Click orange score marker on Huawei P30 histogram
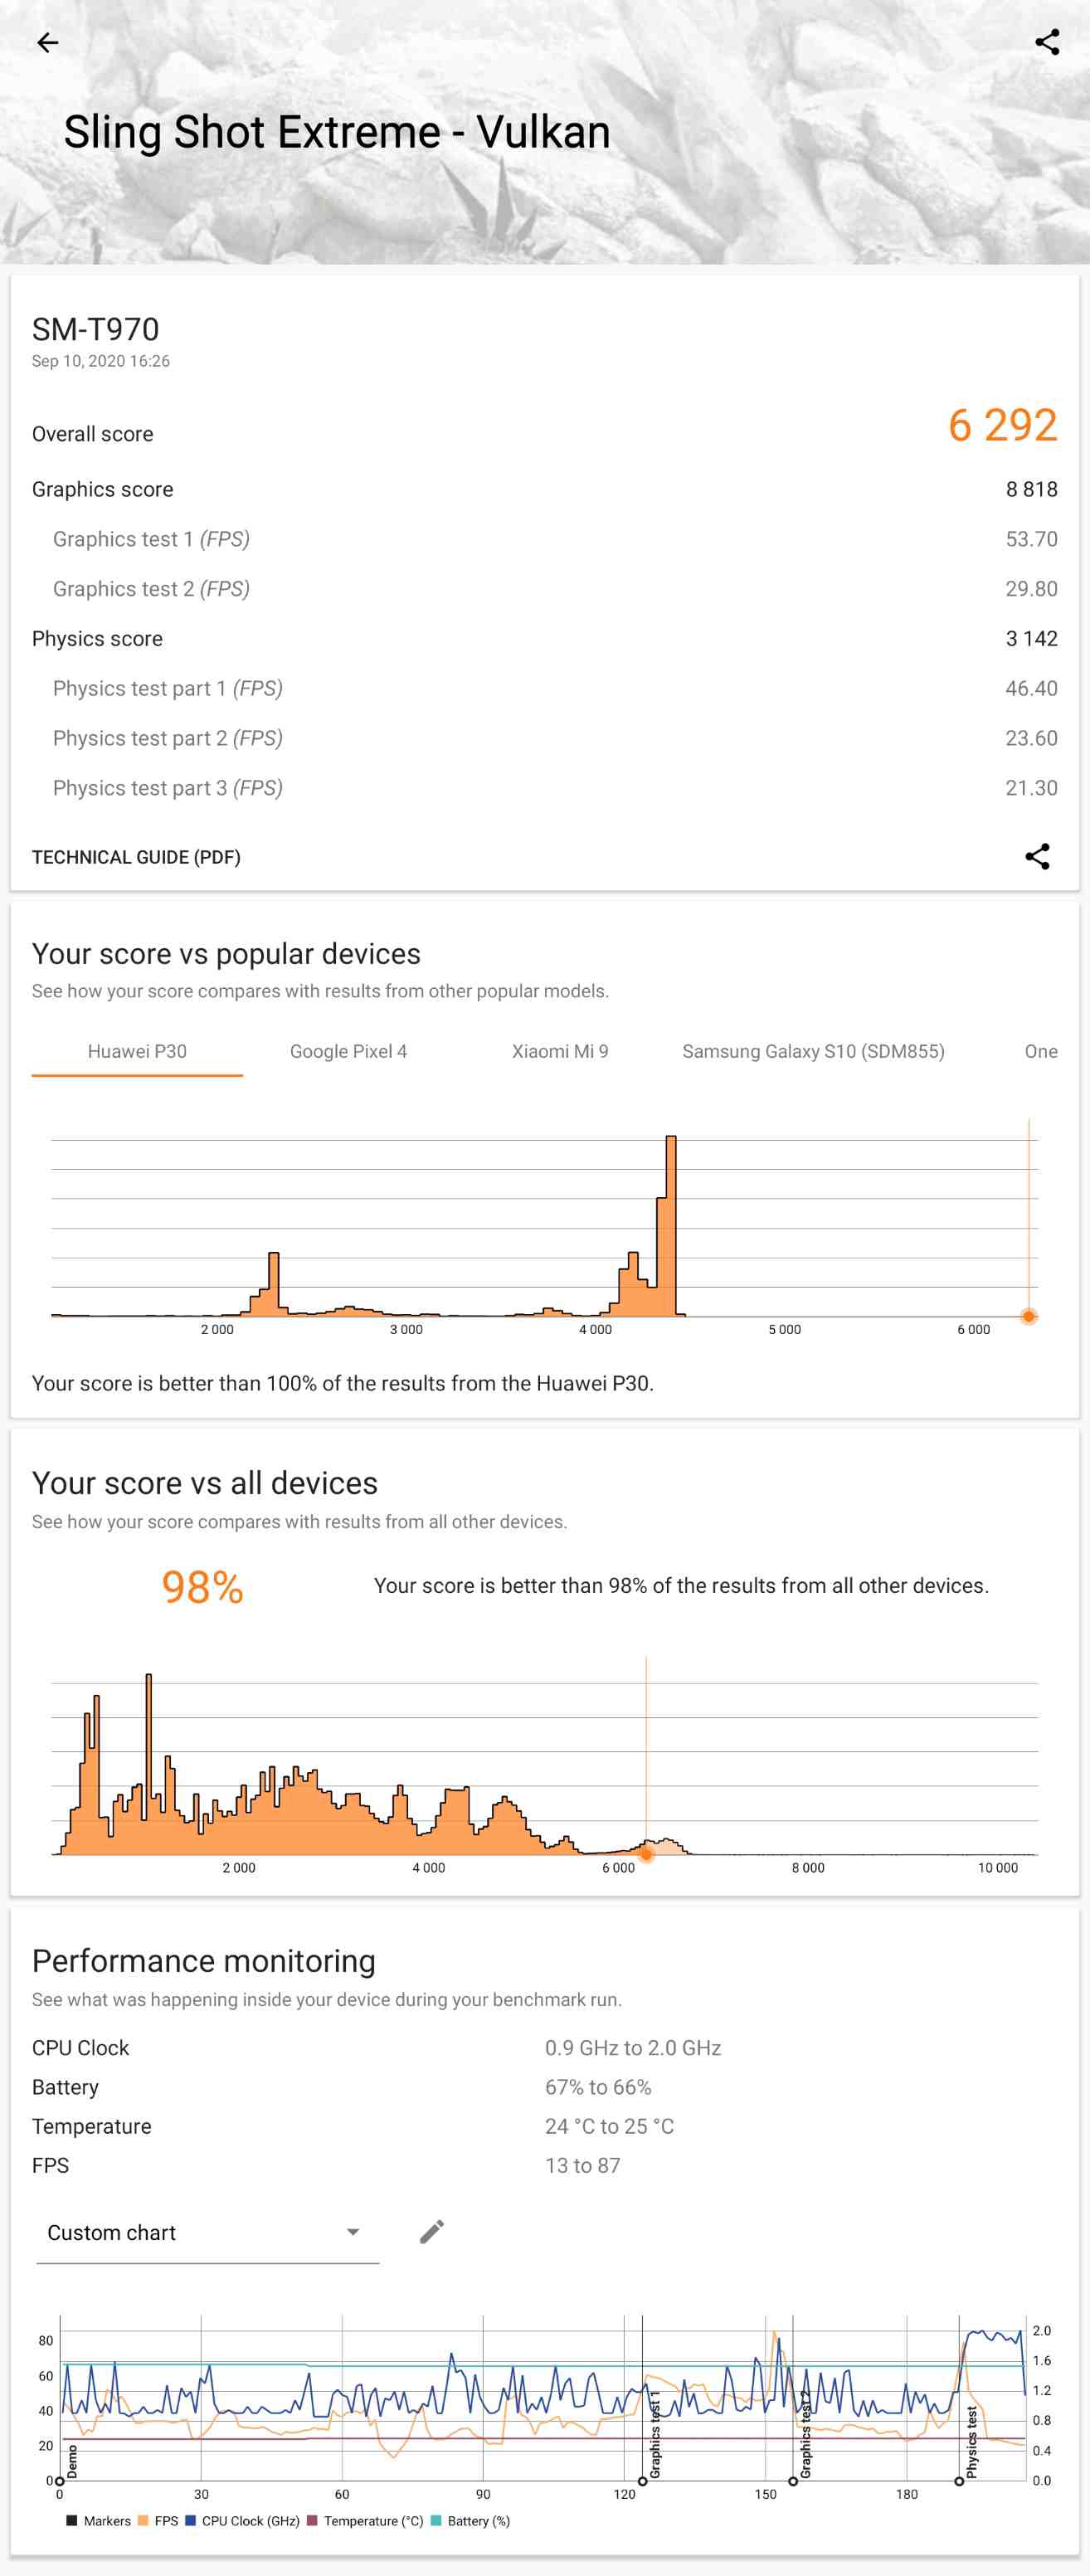The width and height of the screenshot is (1090, 2576). tap(1028, 1316)
